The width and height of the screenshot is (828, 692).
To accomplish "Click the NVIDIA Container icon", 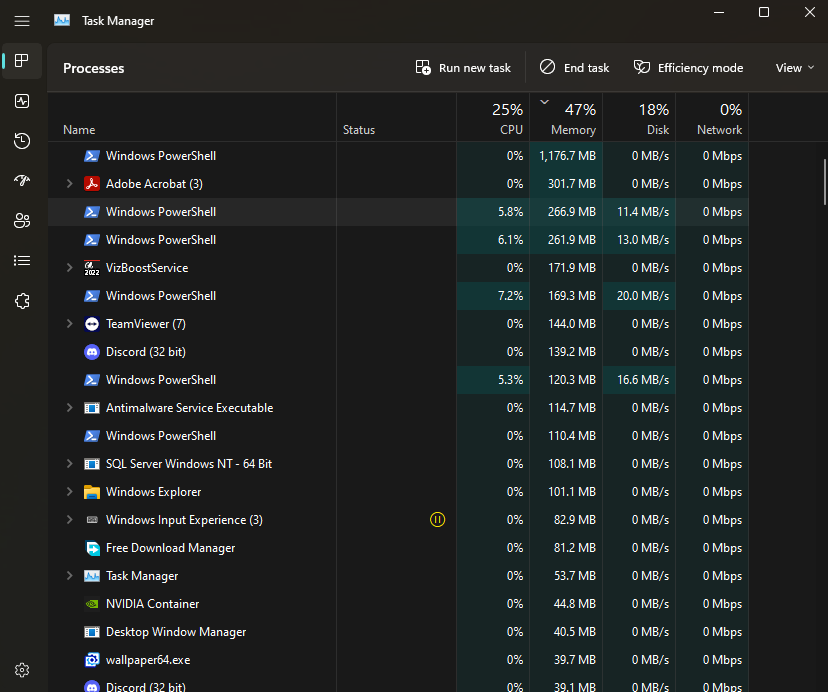I will point(92,604).
